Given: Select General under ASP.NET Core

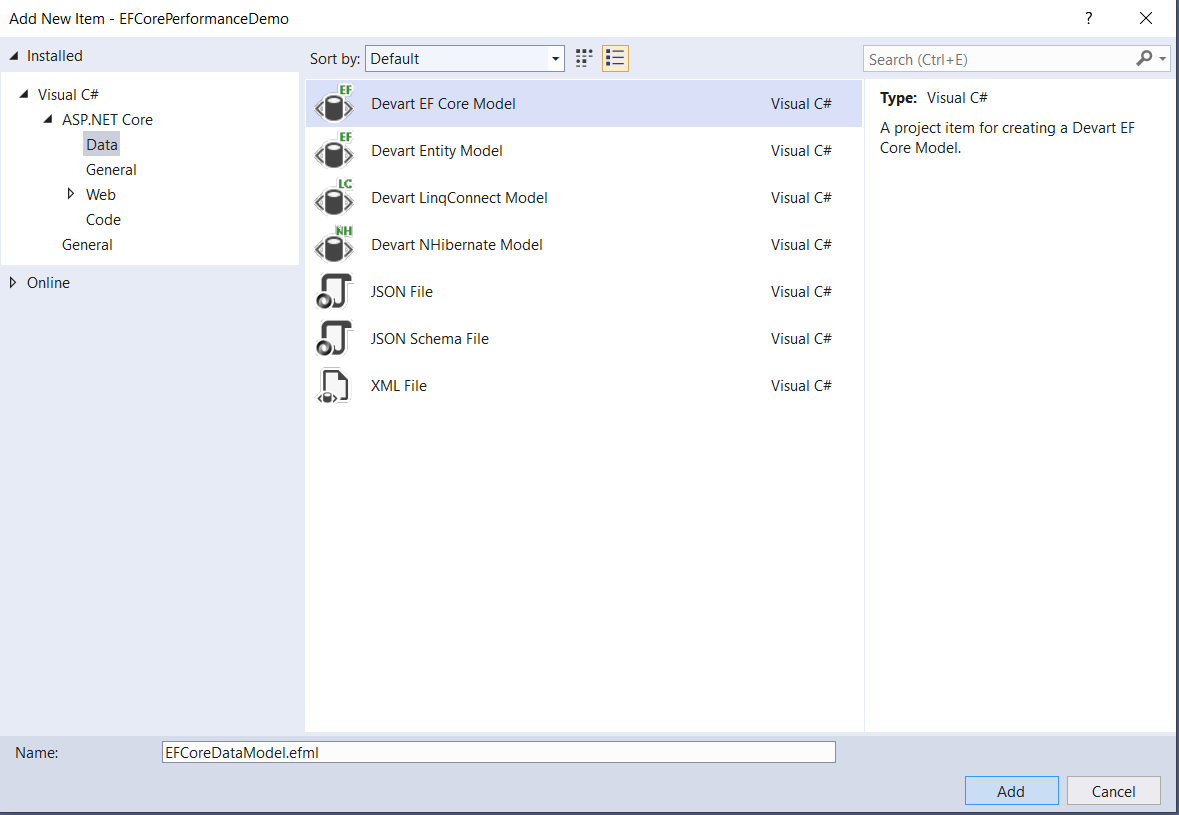Looking at the screenshot, I should coord(111,170).
